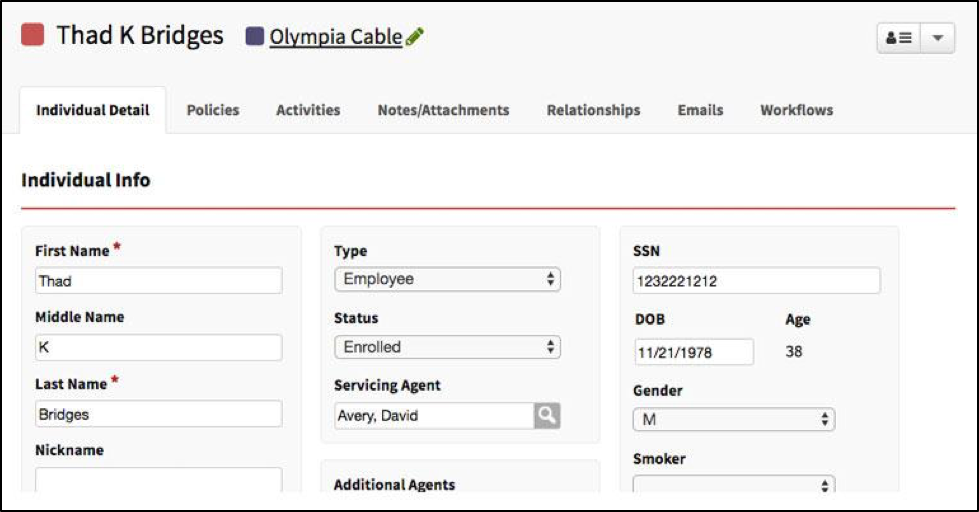Click red square beside Thad K Bridges

[32, 34]
